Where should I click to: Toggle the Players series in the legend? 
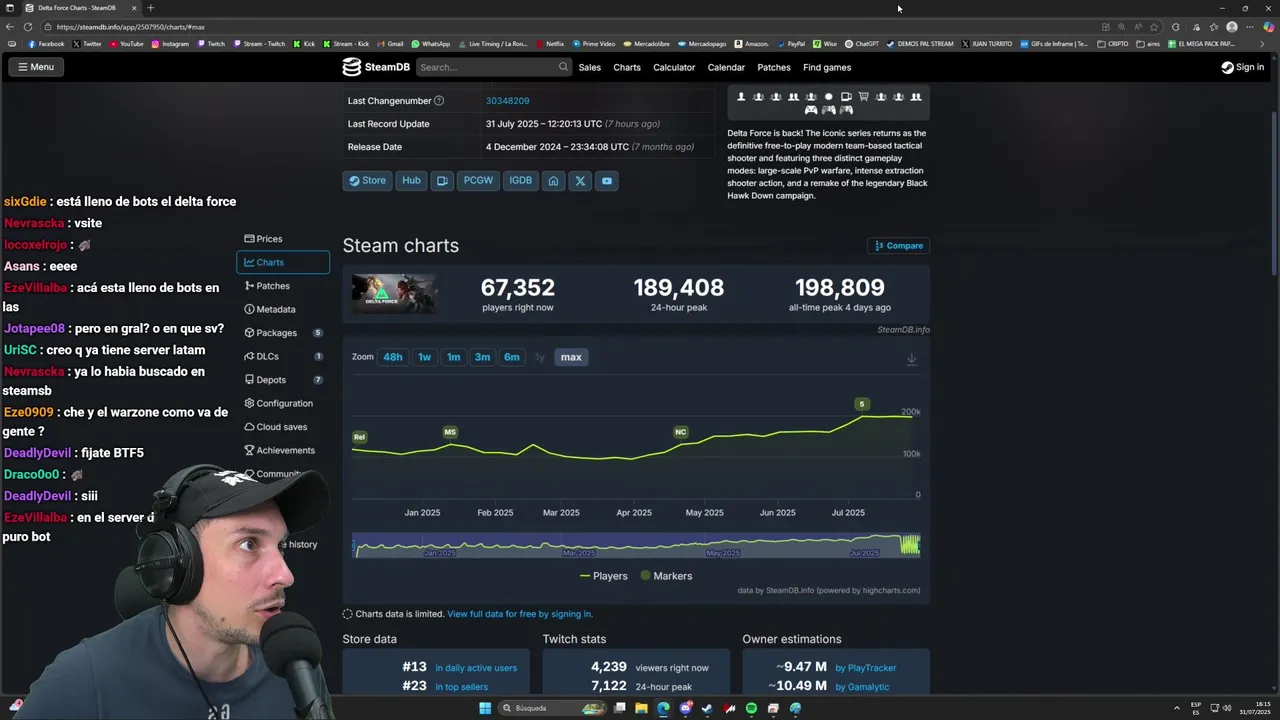pos(604,576)
